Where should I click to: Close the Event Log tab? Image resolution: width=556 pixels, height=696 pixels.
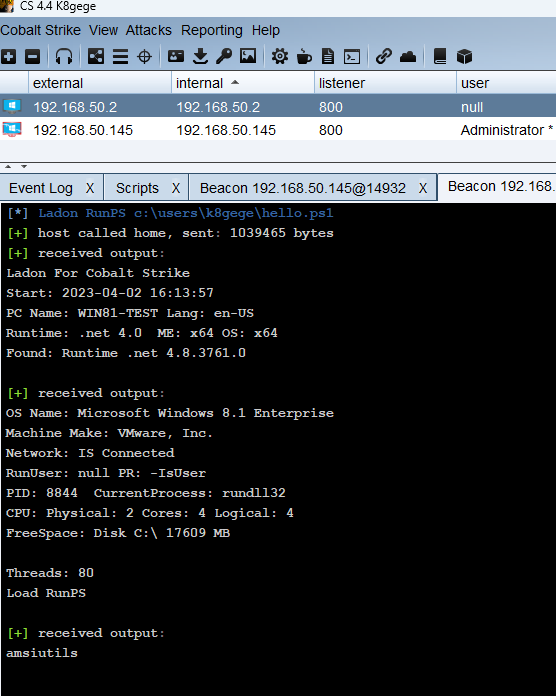click(90, 188)
